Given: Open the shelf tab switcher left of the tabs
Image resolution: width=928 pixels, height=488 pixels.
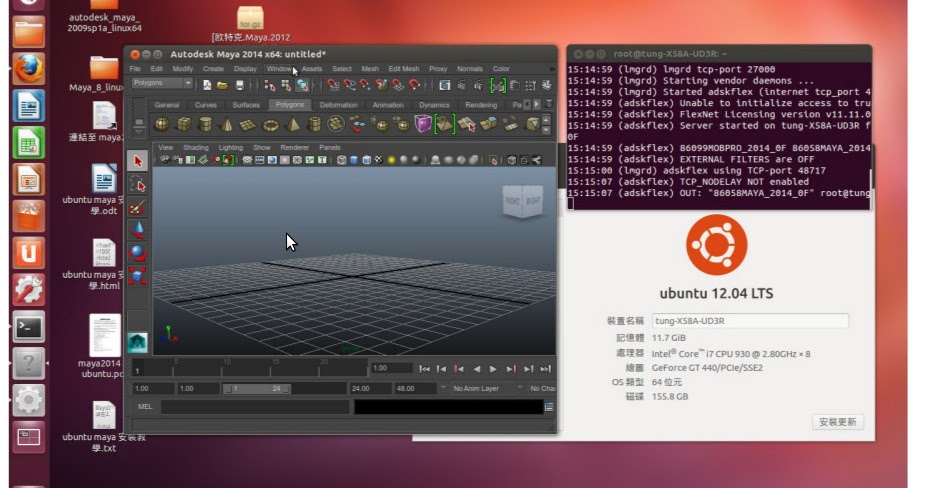Looking at the screenshot, I should [139, 124].
